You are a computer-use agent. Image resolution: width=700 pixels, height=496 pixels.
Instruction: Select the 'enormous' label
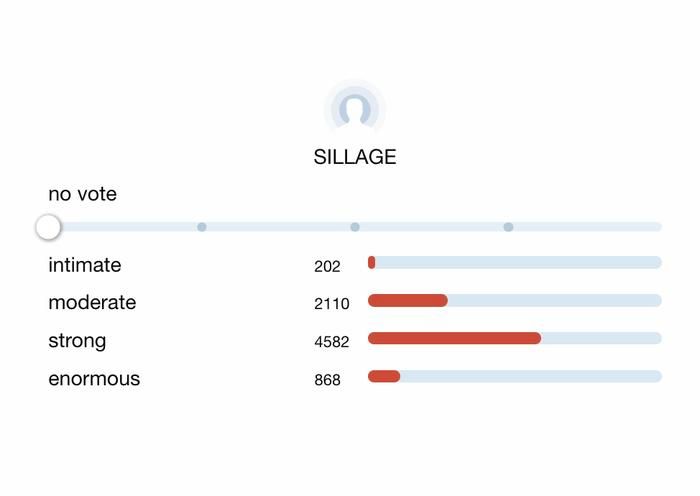(94, 379)
